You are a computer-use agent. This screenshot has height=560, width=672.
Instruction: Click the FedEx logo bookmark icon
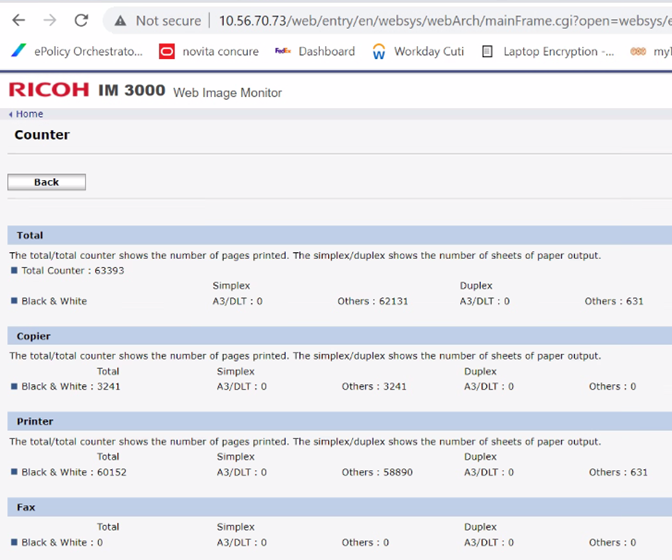tap(283, 51)
